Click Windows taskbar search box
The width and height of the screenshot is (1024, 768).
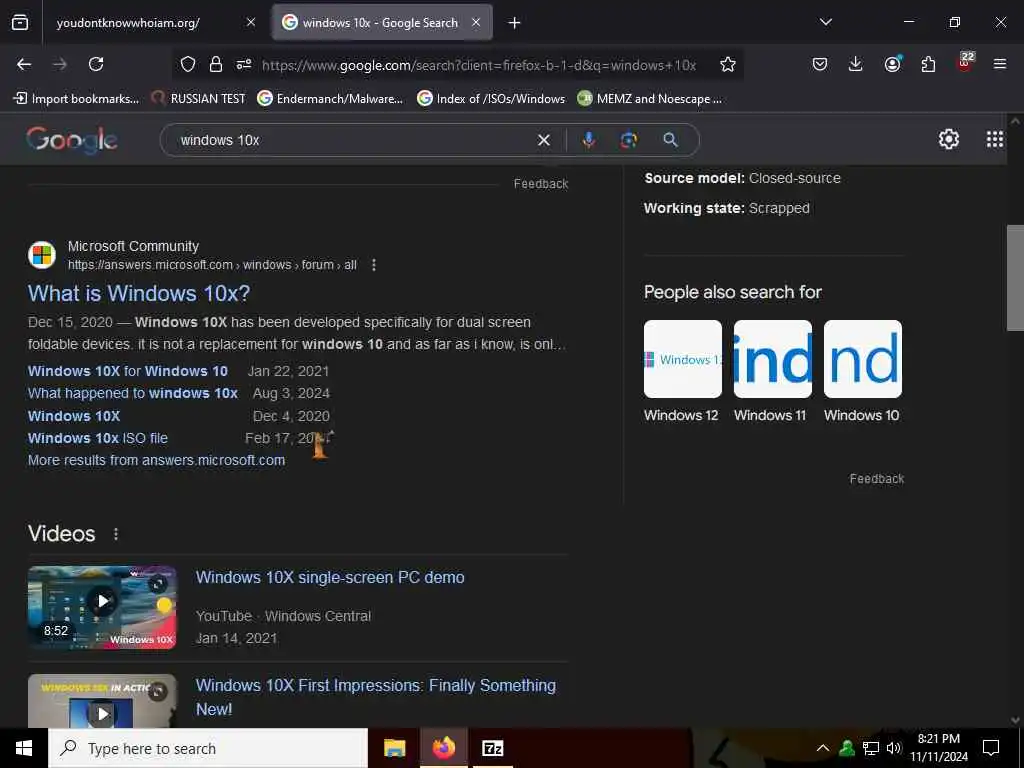click(x=208, y=748)
